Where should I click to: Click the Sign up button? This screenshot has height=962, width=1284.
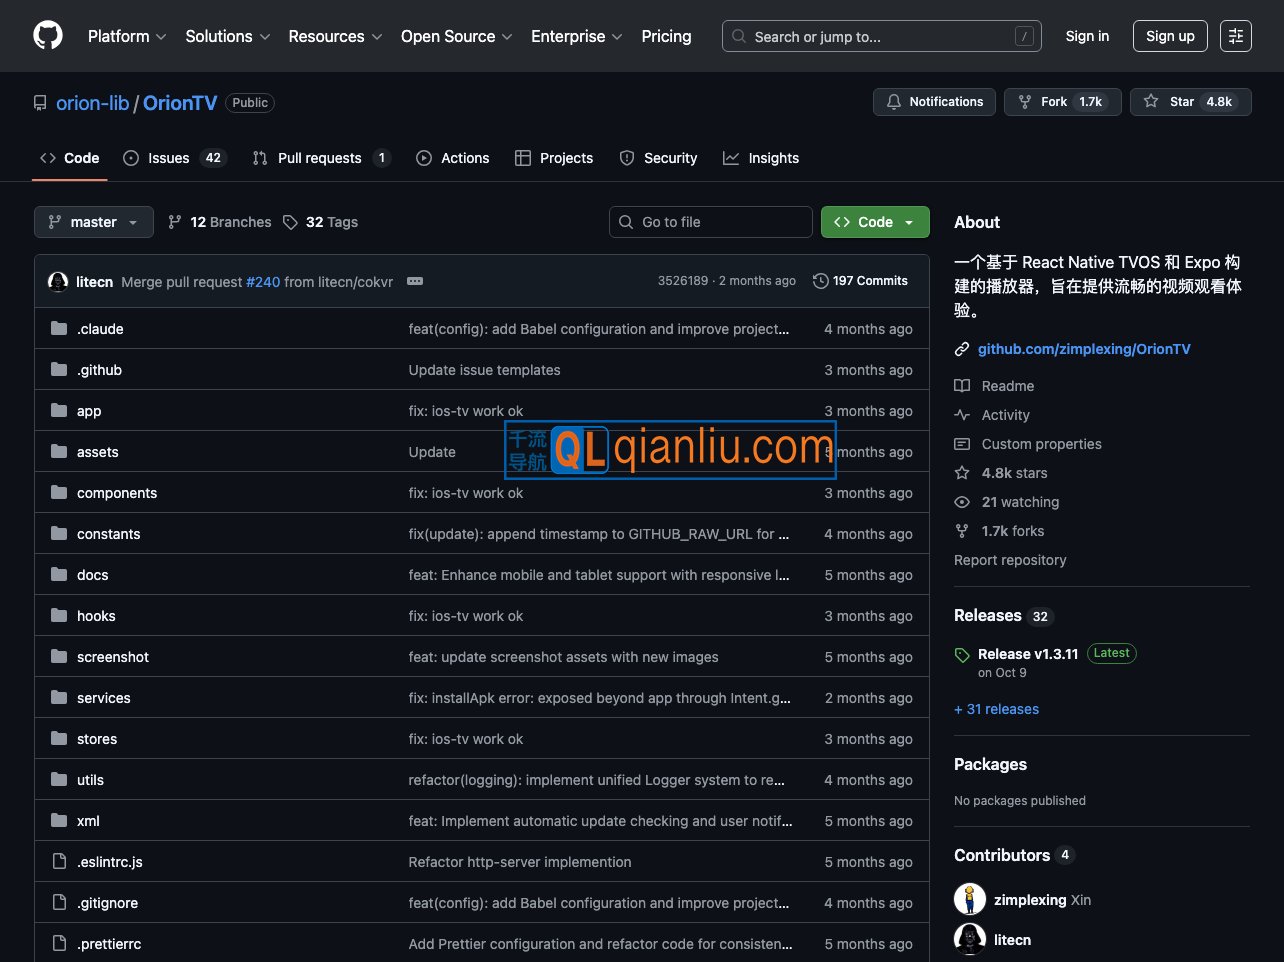coord(1170,36)
